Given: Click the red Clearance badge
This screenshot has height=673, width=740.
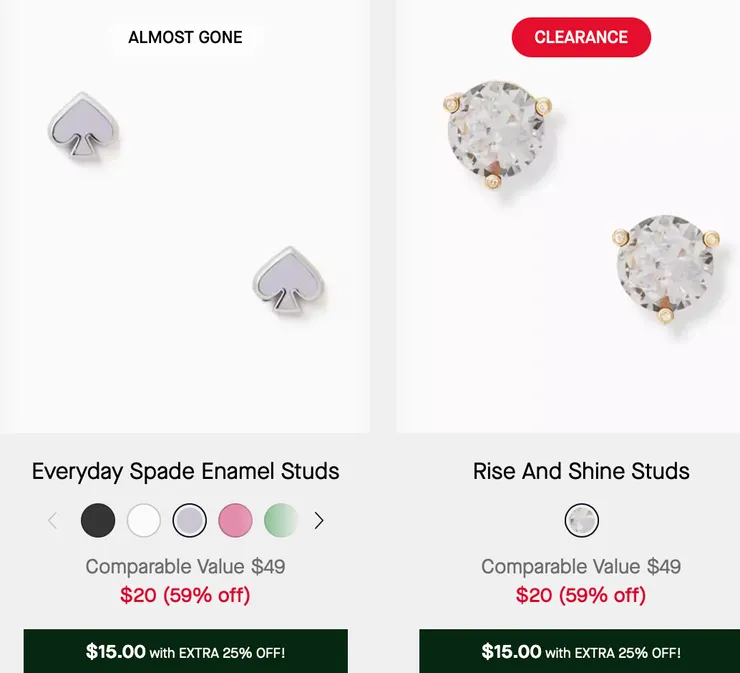Looking at the screenshot, I should (581, 38).
